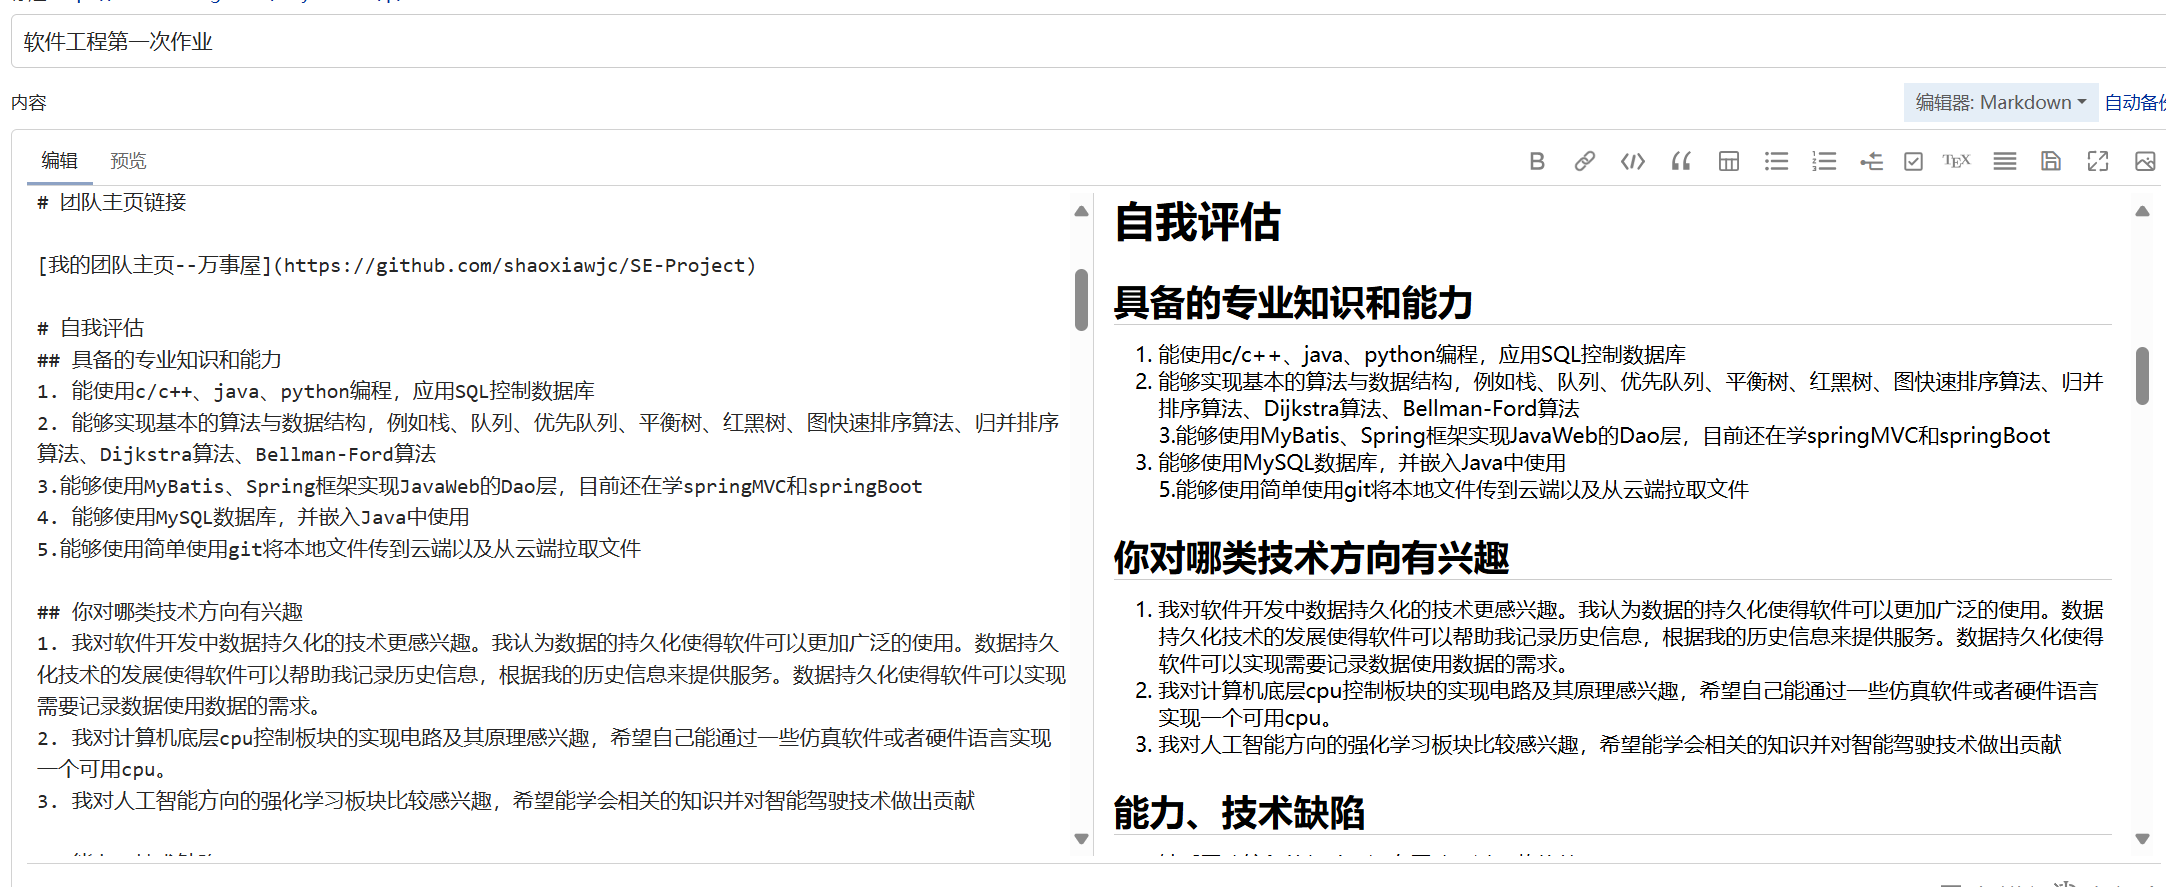The width and height of the screenshot is (2166, 887).
Task: Switch to the 编辑 tab
Action: [x=59, y=161]
